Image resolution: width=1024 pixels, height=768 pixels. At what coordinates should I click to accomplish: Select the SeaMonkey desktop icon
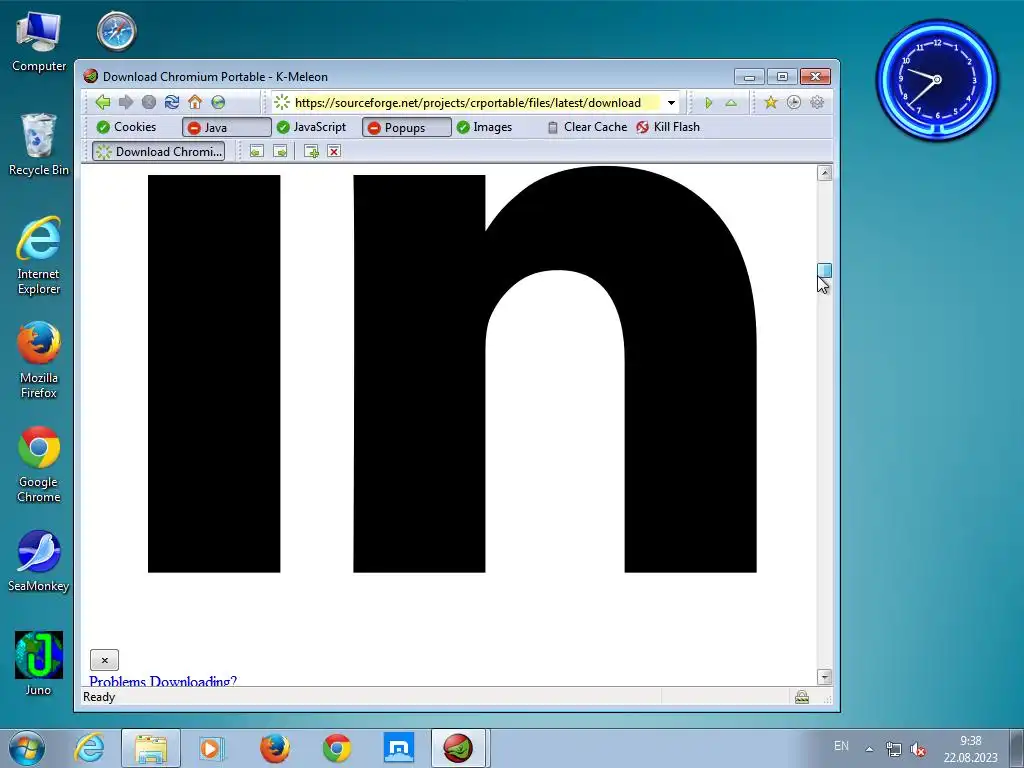[x=39, y=562]
